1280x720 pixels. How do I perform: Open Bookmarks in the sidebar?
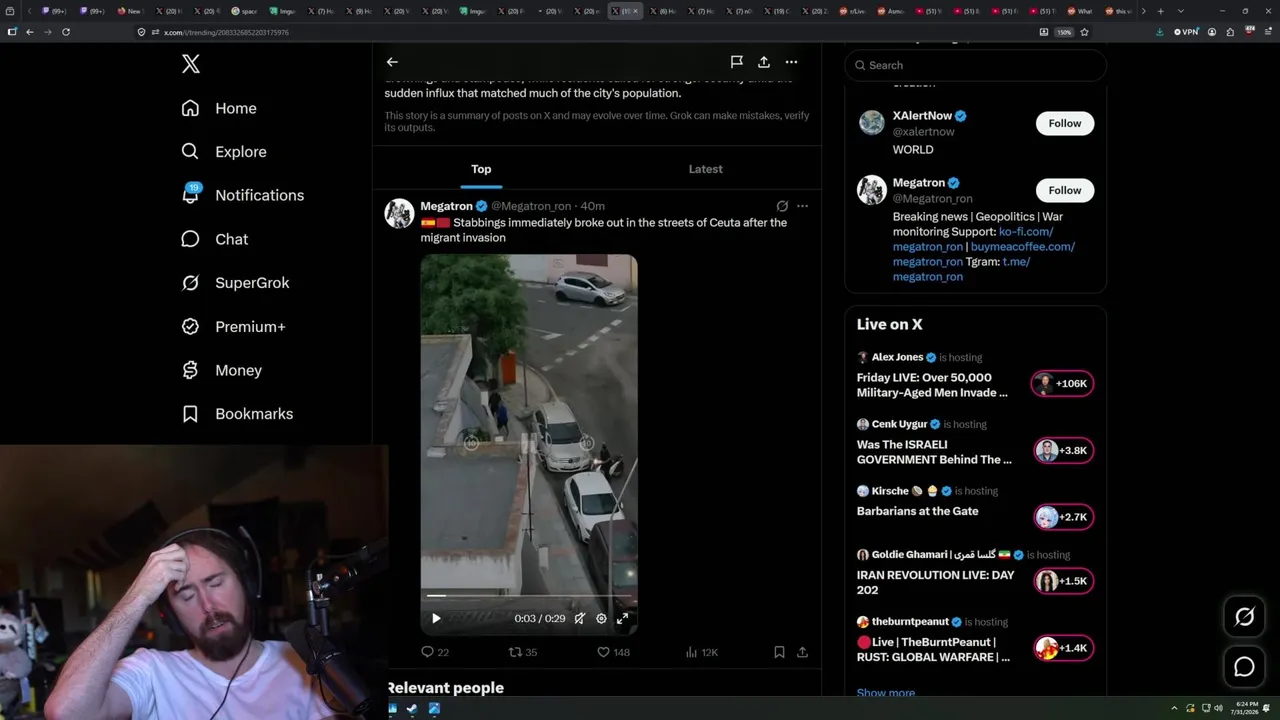tap(237, 414)
